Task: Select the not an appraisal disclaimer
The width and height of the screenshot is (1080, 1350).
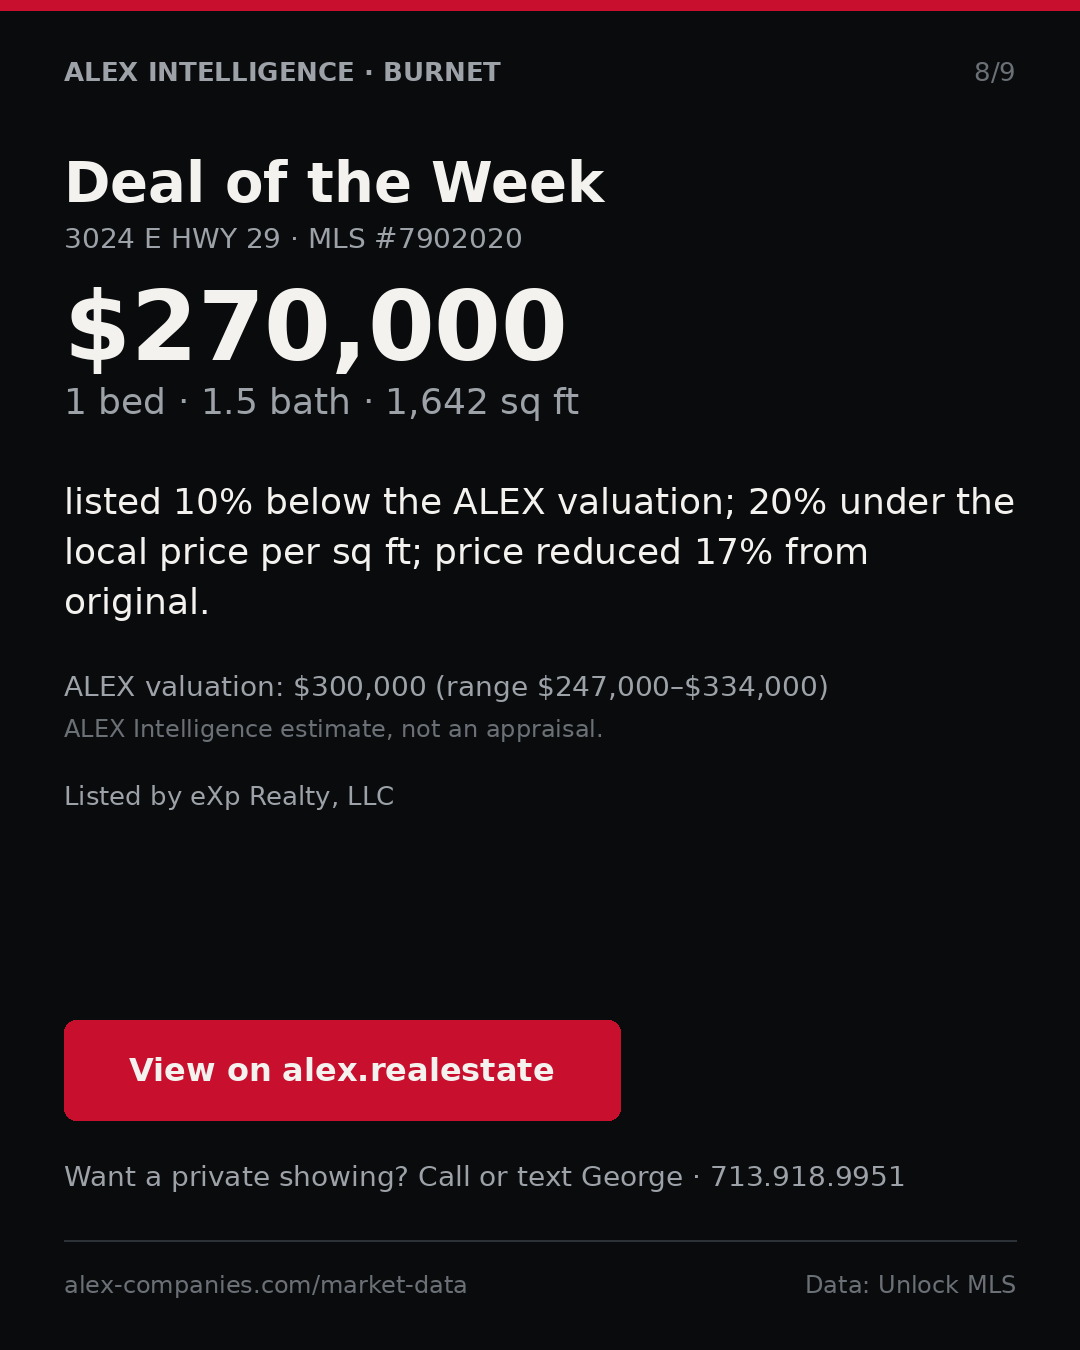Action: (x=333, y=730)
